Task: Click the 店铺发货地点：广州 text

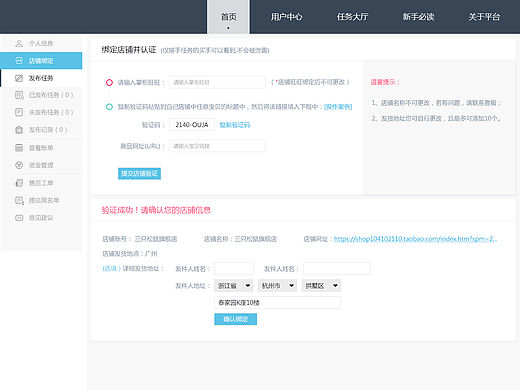Action: pyautogui.click(x=130, y=254)
